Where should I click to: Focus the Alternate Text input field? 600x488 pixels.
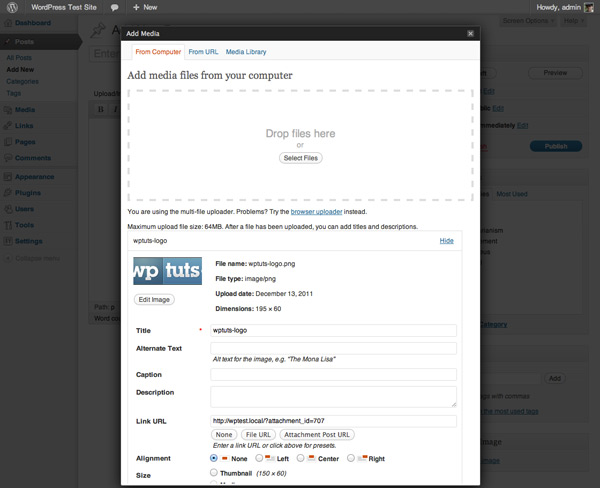coord(333,348)
